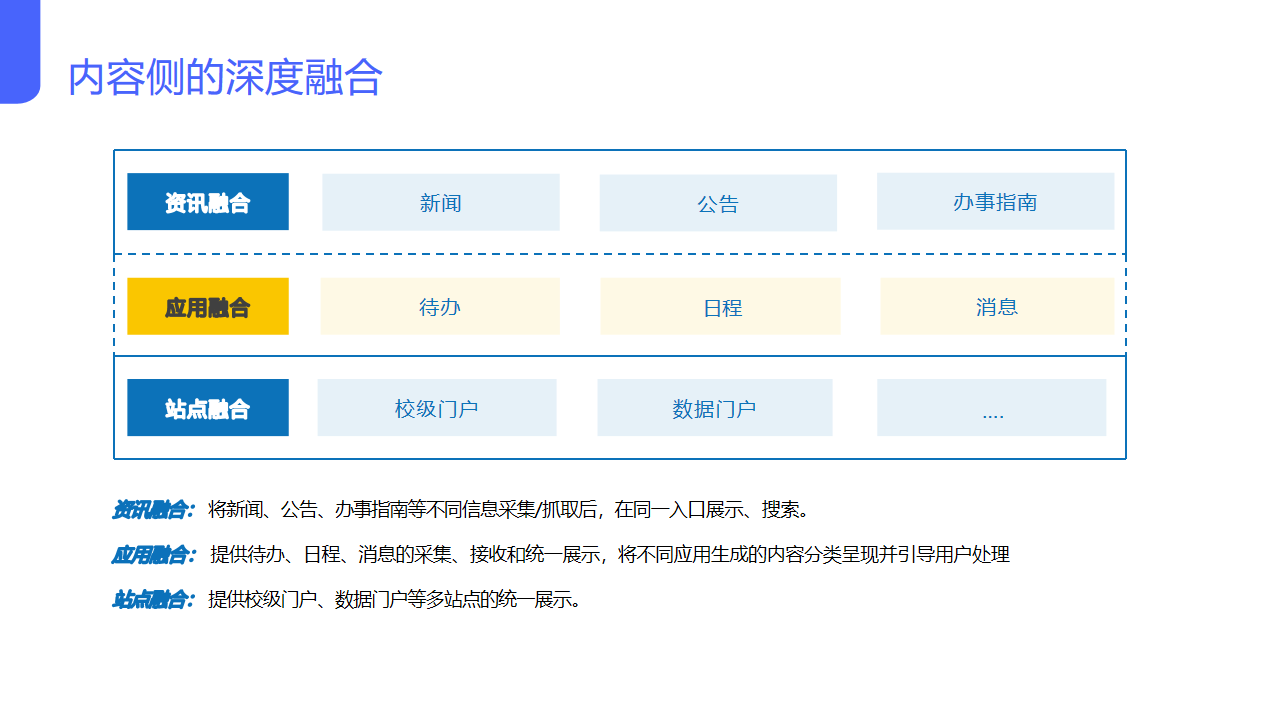Open the 消息 card
Viewport: 1280px width, 720px height.
(x=996, y=307)
